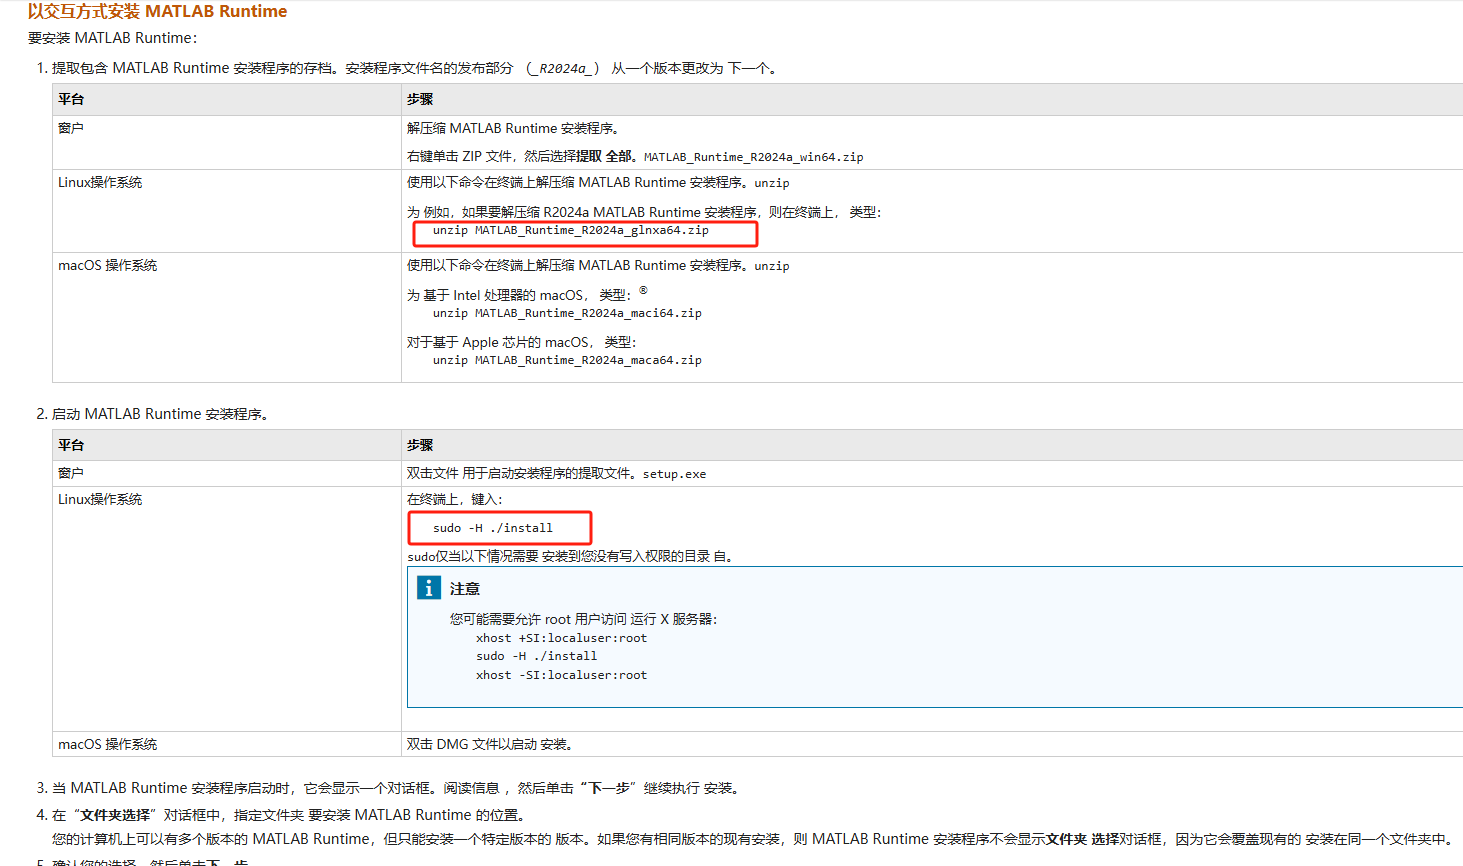Image resolution: width=1463 pixels, height=866 pixels.
Task: Click the heading 以交互方式安装 MATLAB Runtime
Action: click(x=157, y=12)
